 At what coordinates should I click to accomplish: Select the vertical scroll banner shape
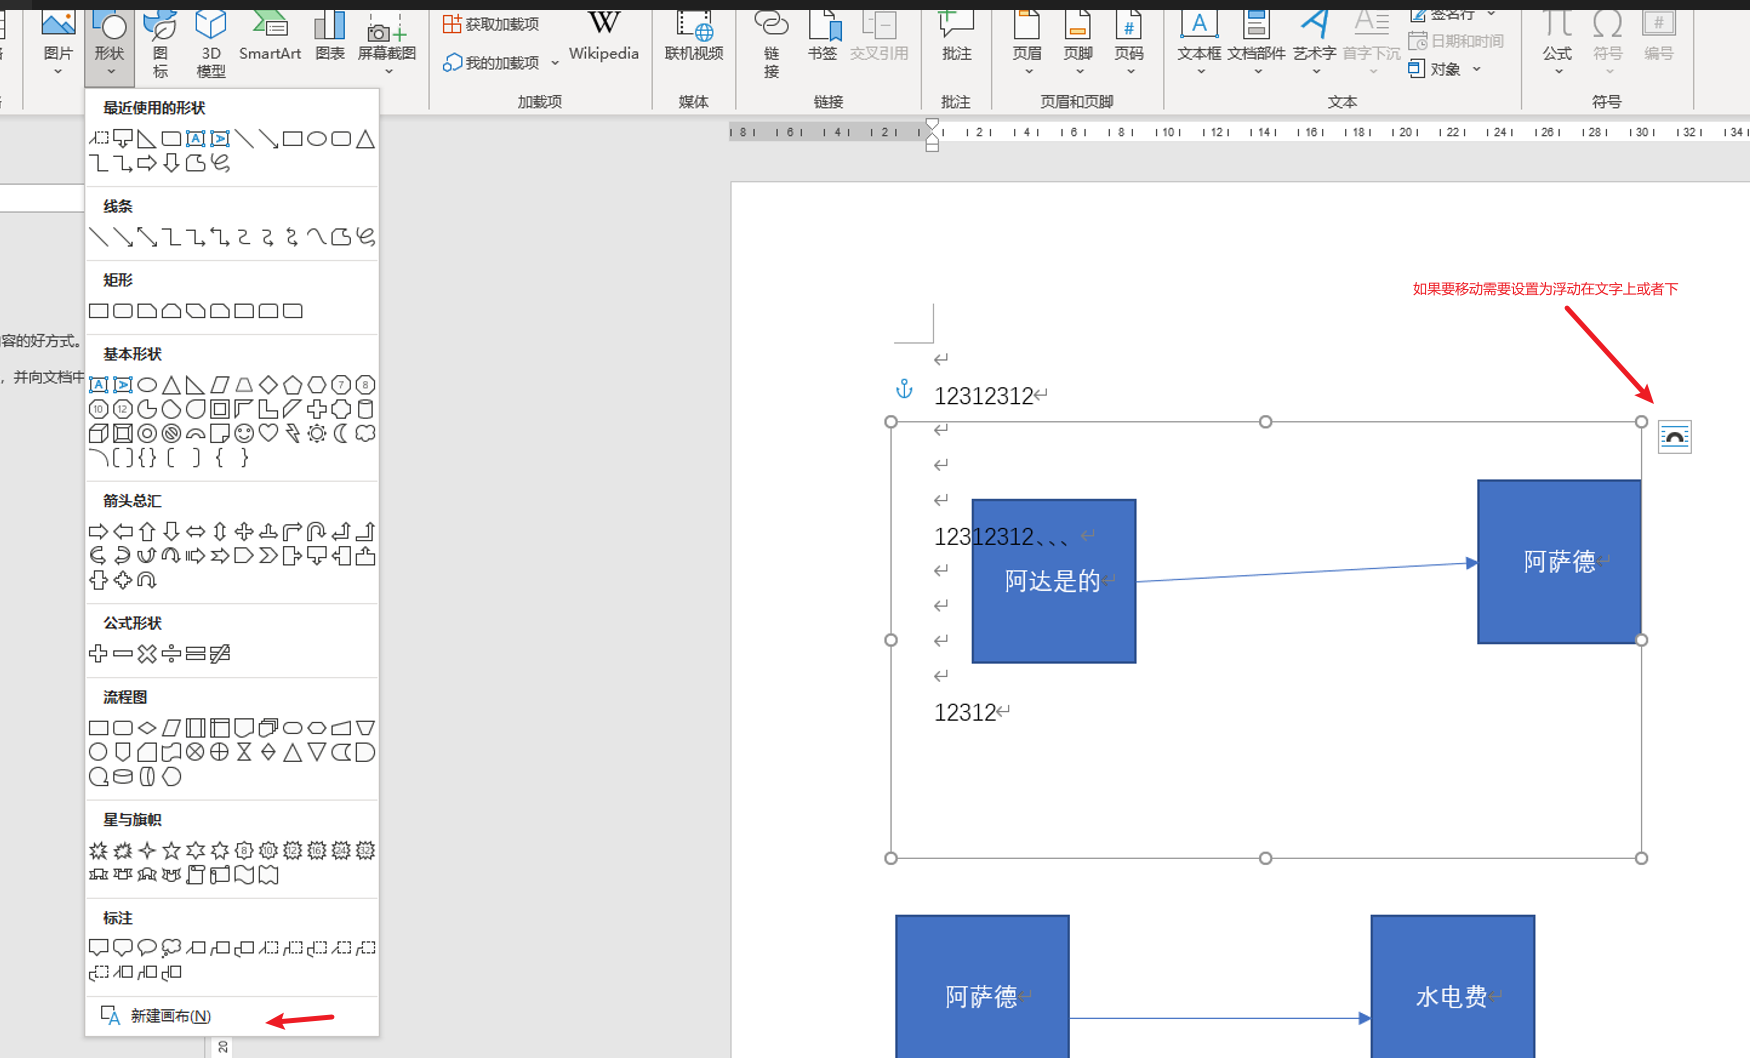[x=196, y=875]
